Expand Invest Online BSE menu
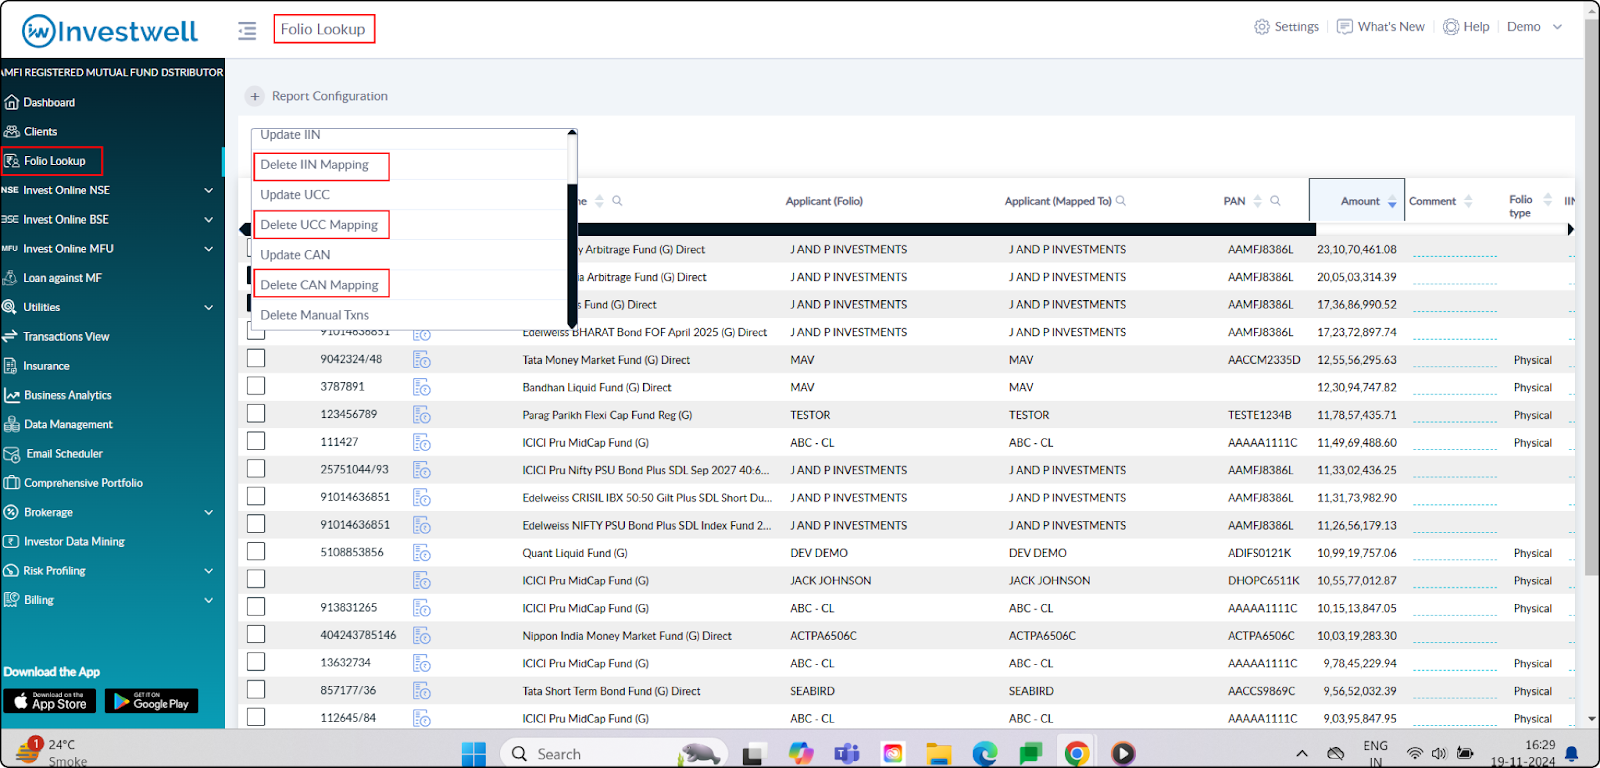Viewport: 1600px width, 768px height. tap(209, 219)
